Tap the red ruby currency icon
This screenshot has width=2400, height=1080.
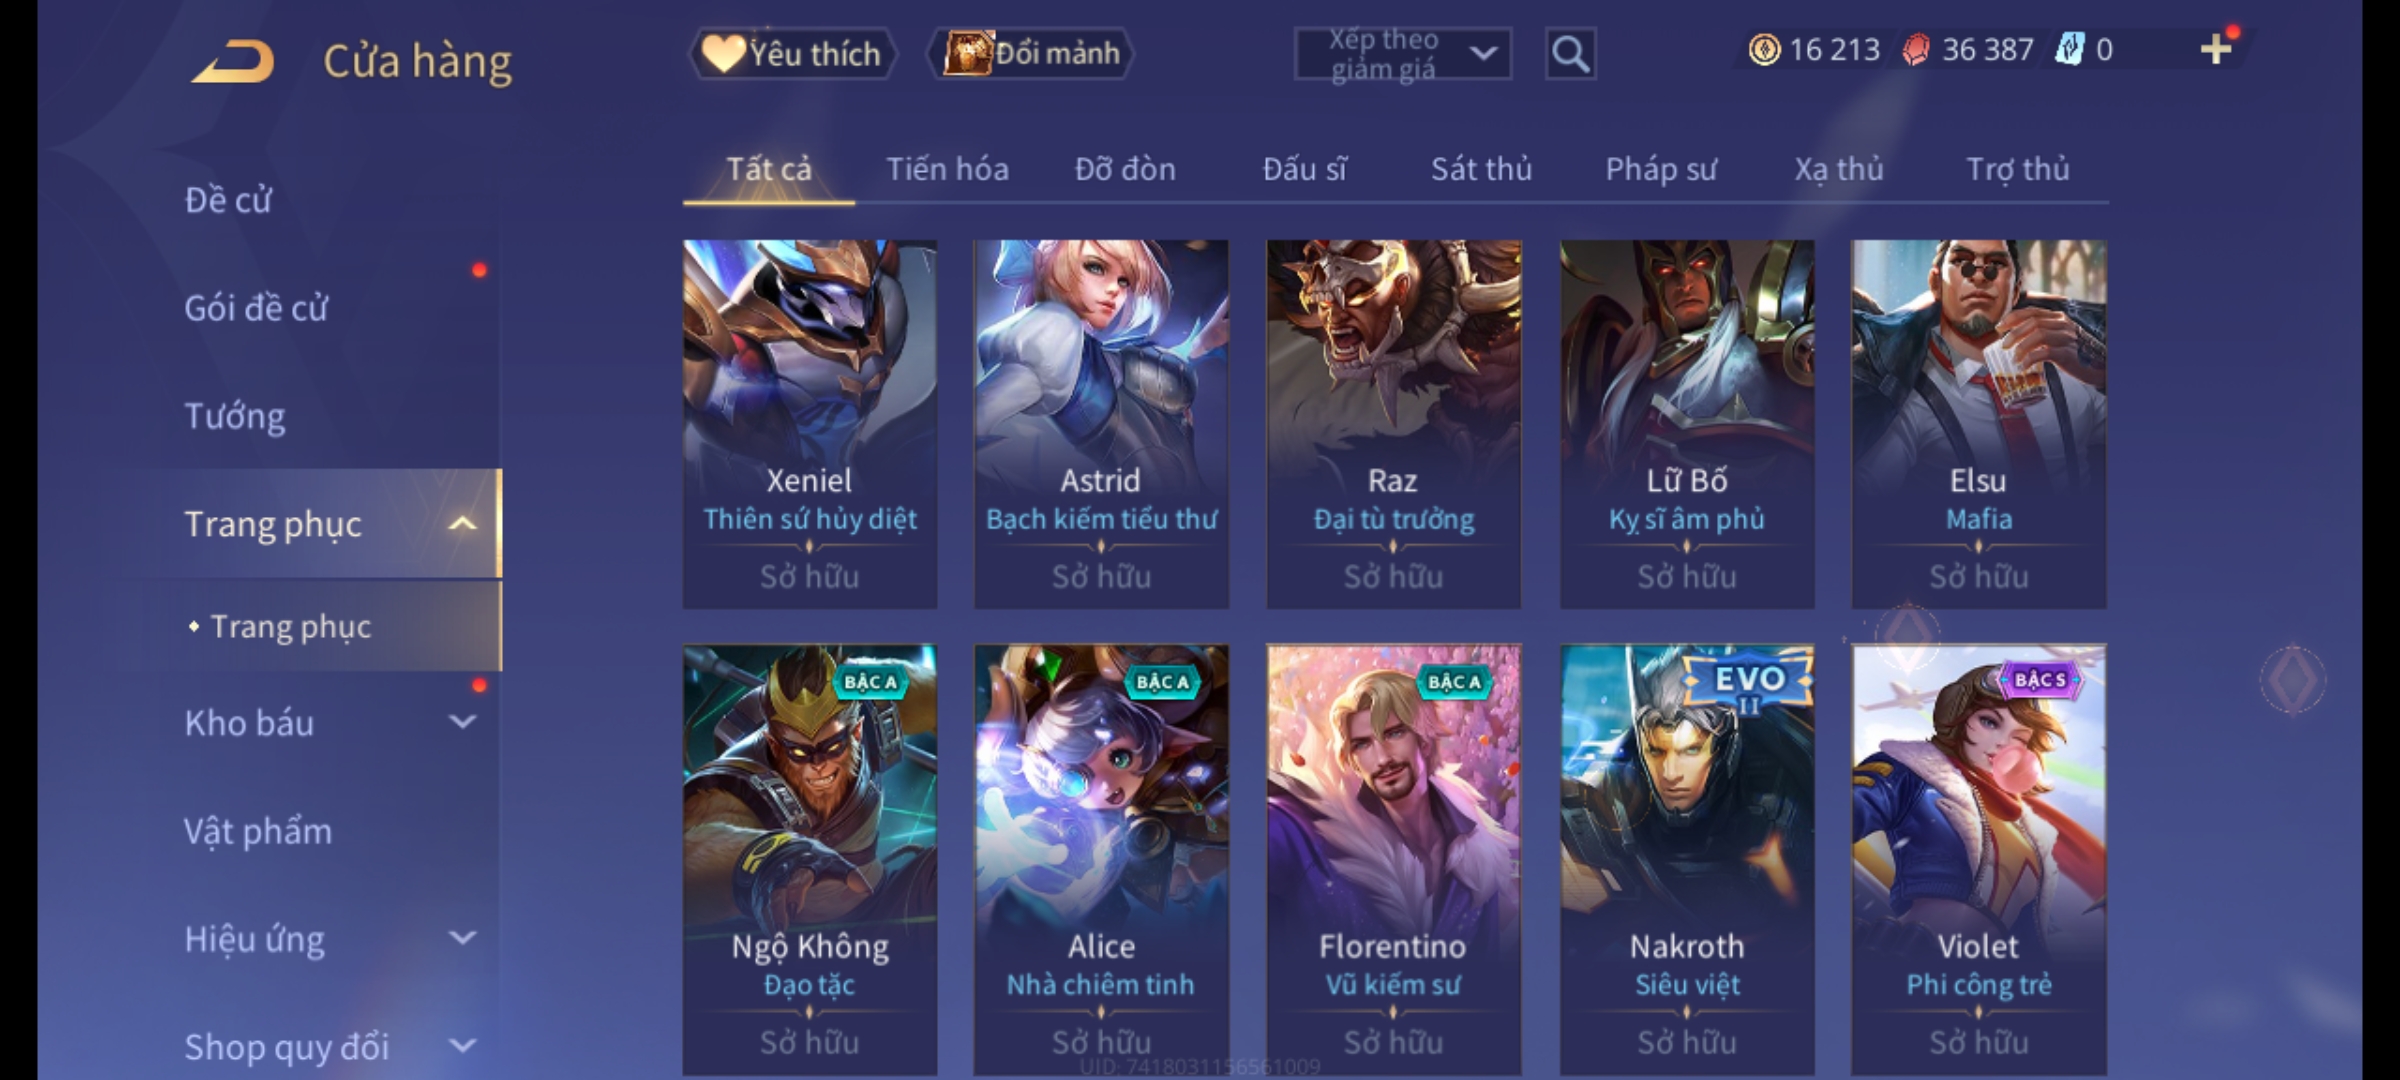click(x=1916, y=49)
